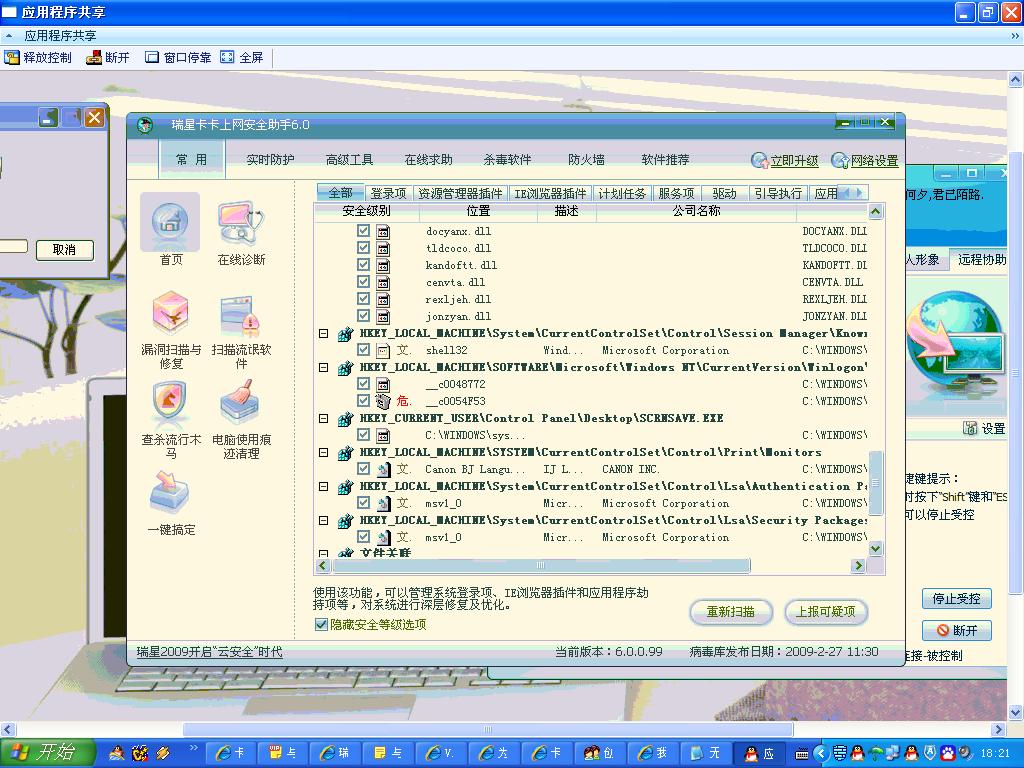1024x768 pixels.
Task: Click the 设置 settings icon in right panel
Action: [970, 428]
